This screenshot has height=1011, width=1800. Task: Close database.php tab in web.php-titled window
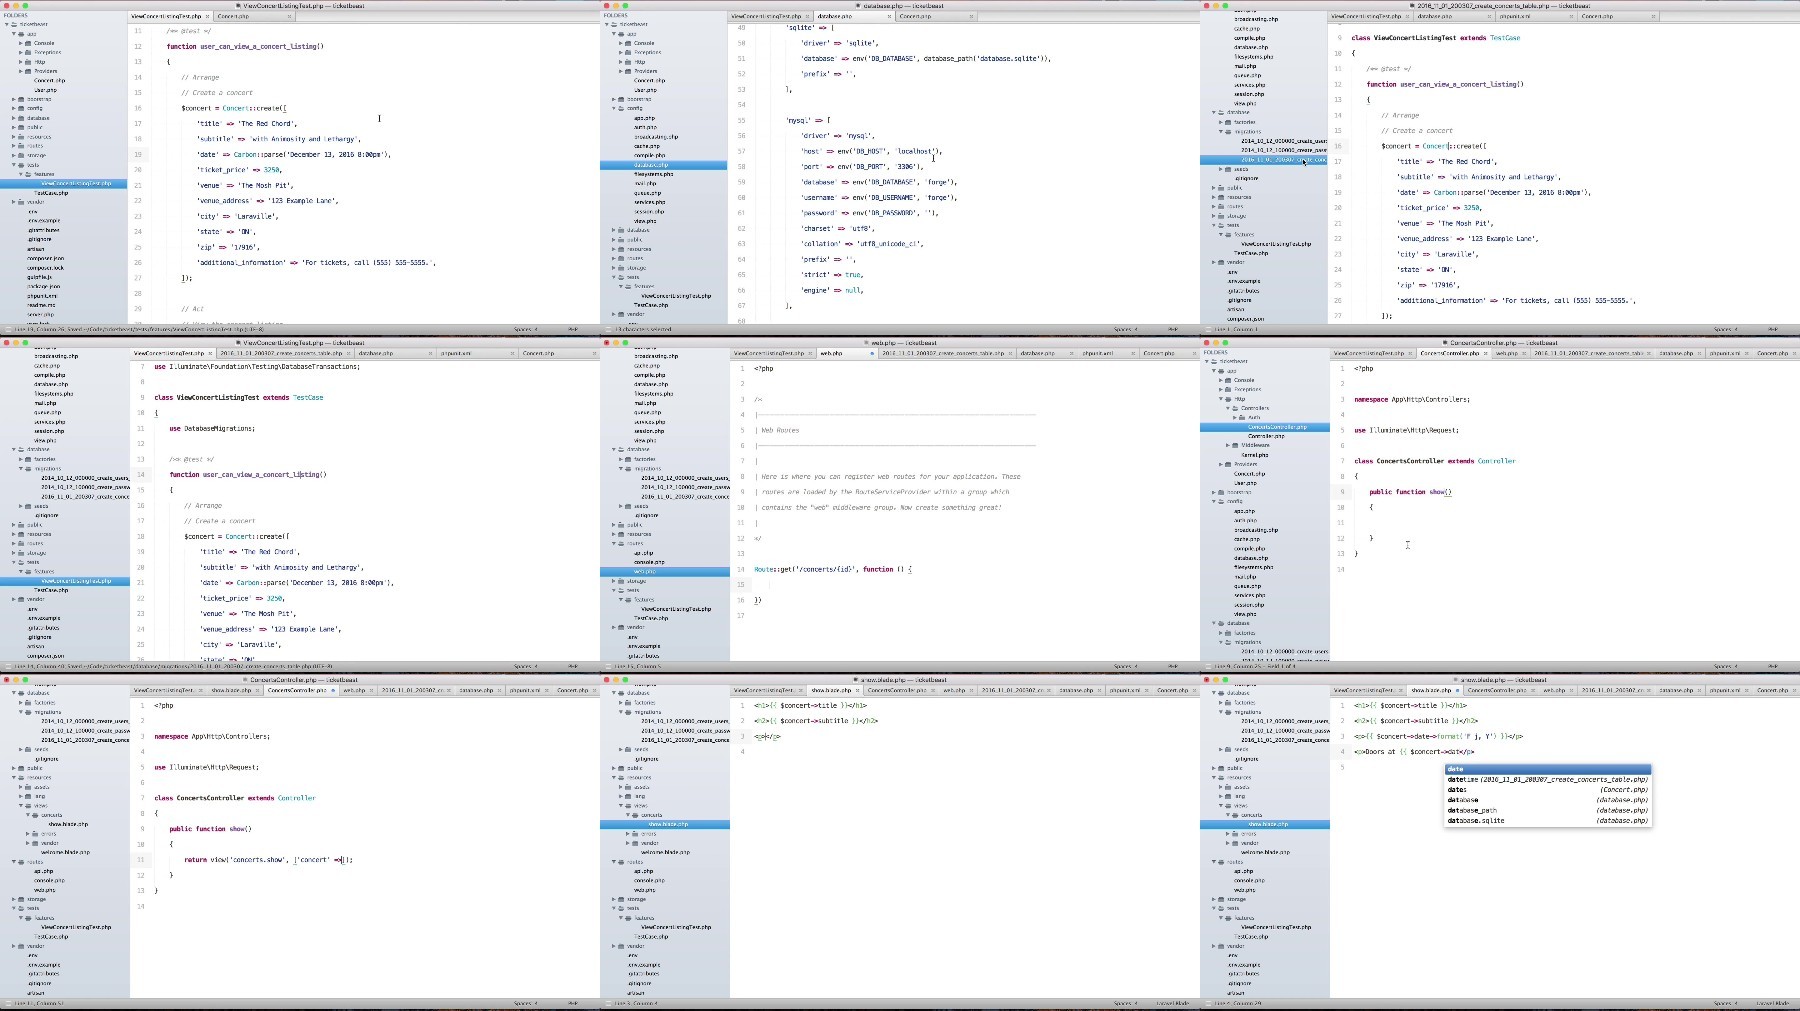tap(1072, 353)
